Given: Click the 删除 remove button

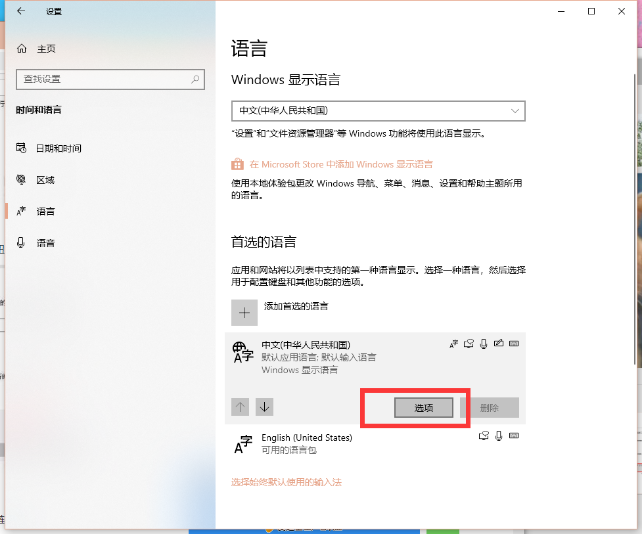Looking at the screenshot, I should [x=489, y=408].
